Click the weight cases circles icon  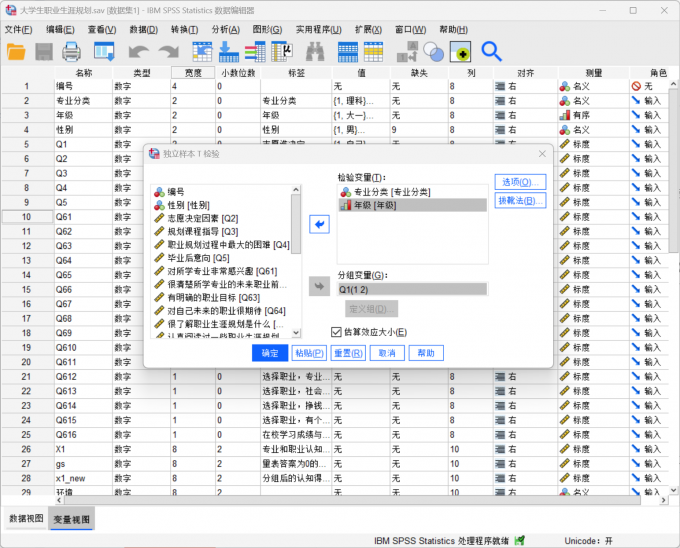(433, 52)
